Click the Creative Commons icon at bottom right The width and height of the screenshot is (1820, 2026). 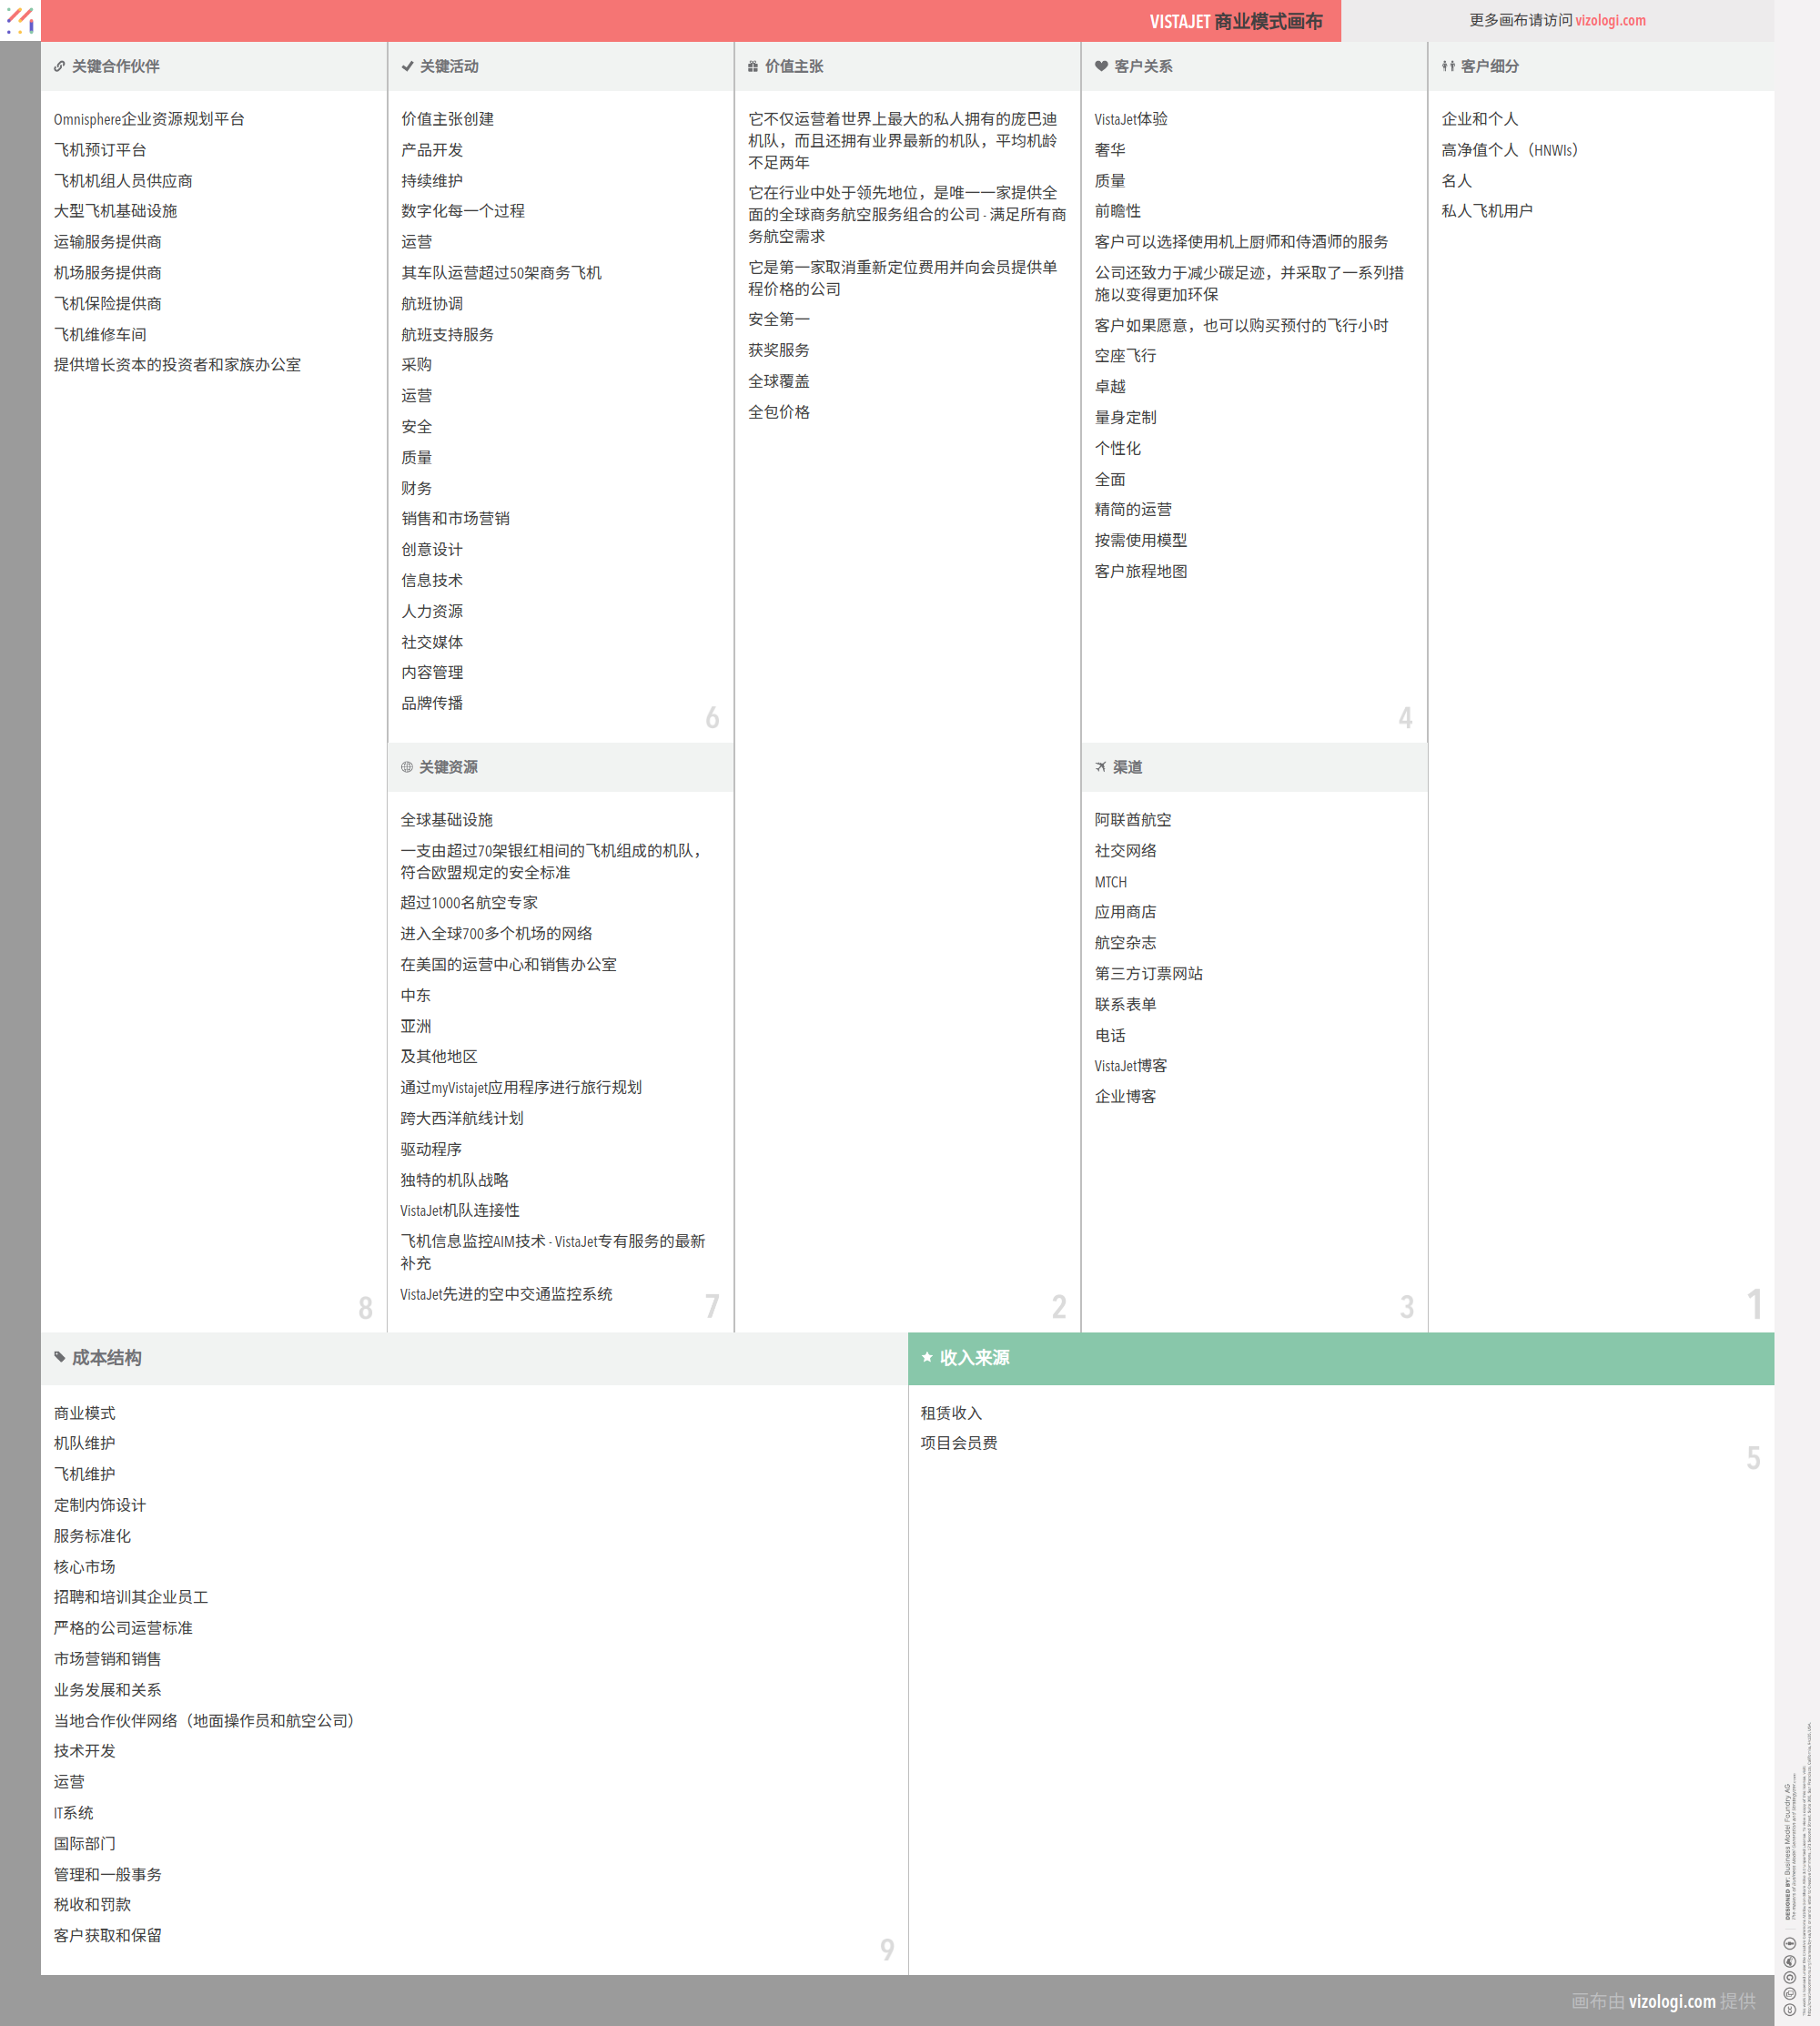[1790, 2008]
